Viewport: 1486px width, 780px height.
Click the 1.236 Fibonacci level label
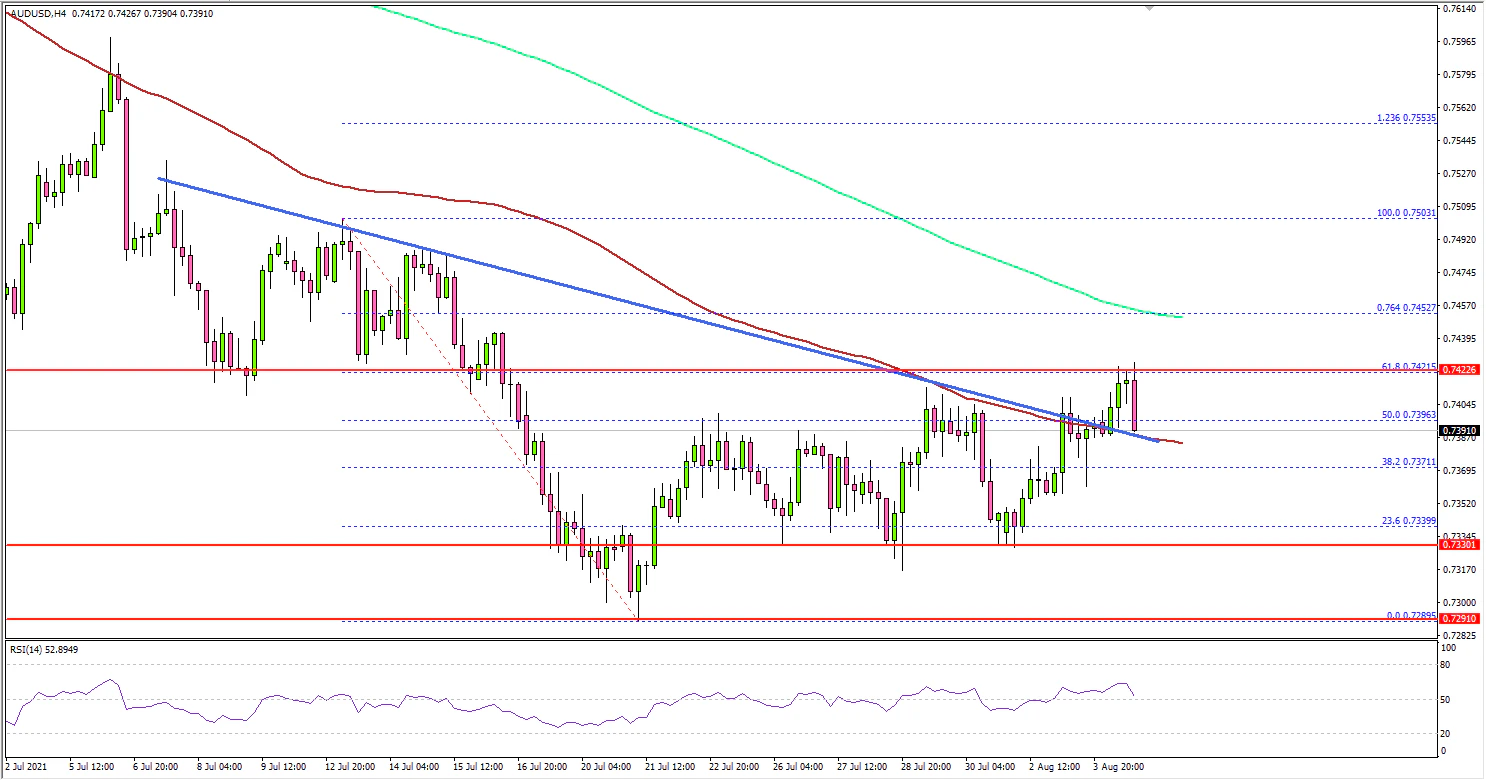(x=1407, y=117)
